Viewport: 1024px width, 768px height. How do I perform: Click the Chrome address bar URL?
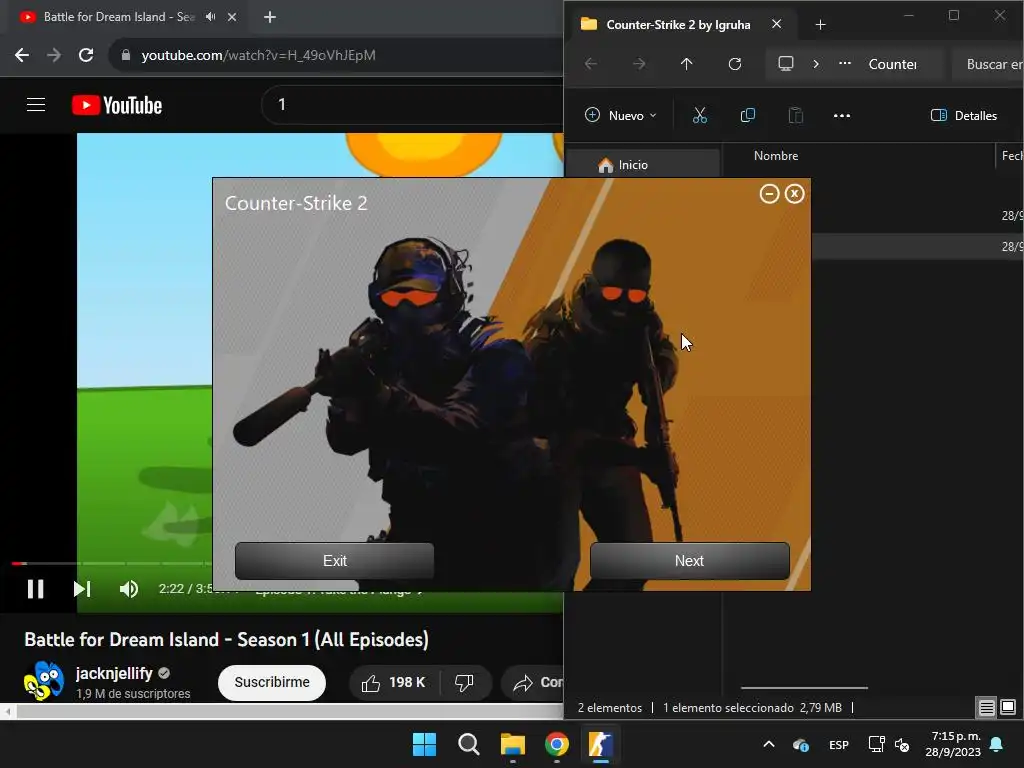pyautogui.click(x=259, y=55)
